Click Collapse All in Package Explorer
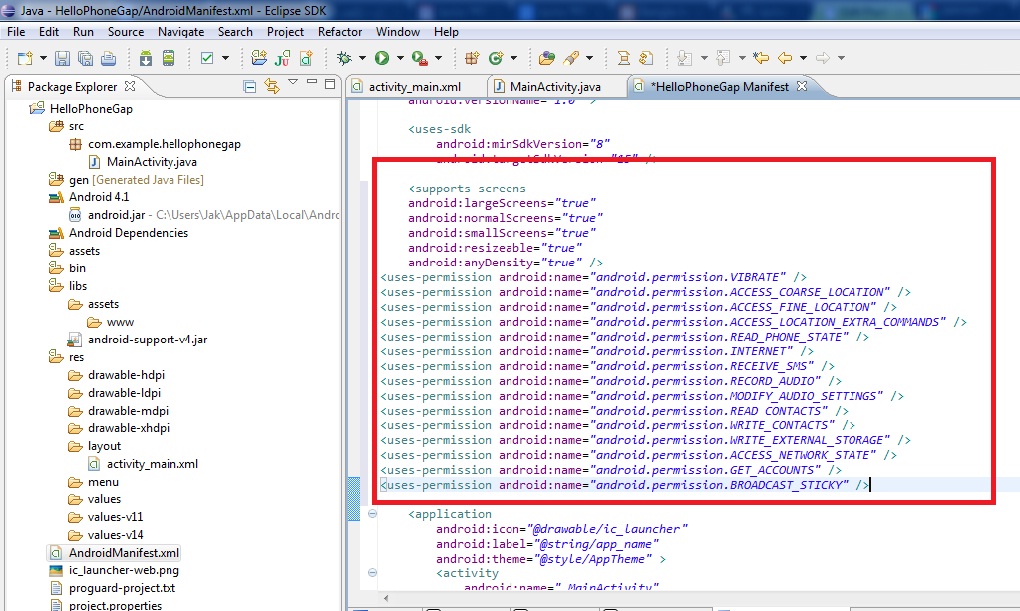 [x=249, y=86]
